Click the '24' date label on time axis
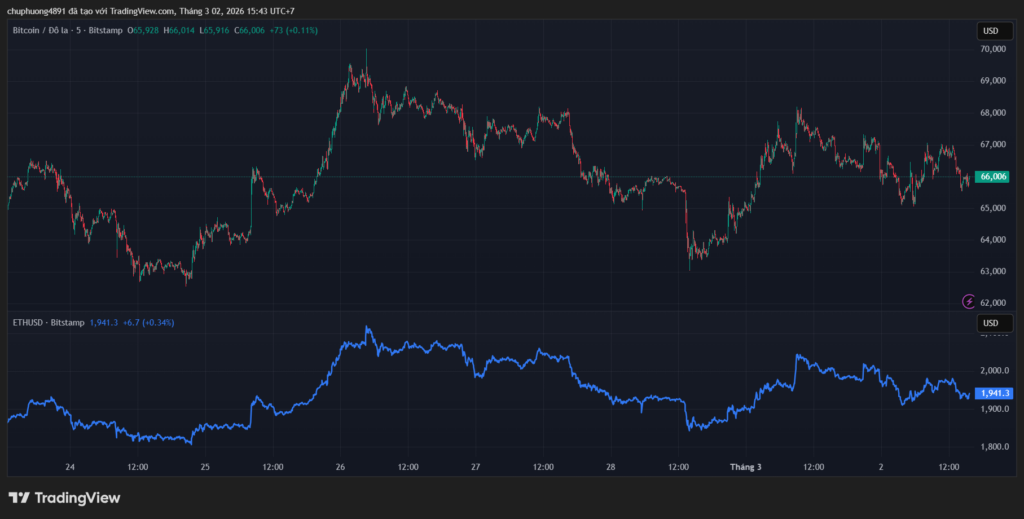Image resolution: width=1024 pixels, height=519 pixels. point(70,467)
